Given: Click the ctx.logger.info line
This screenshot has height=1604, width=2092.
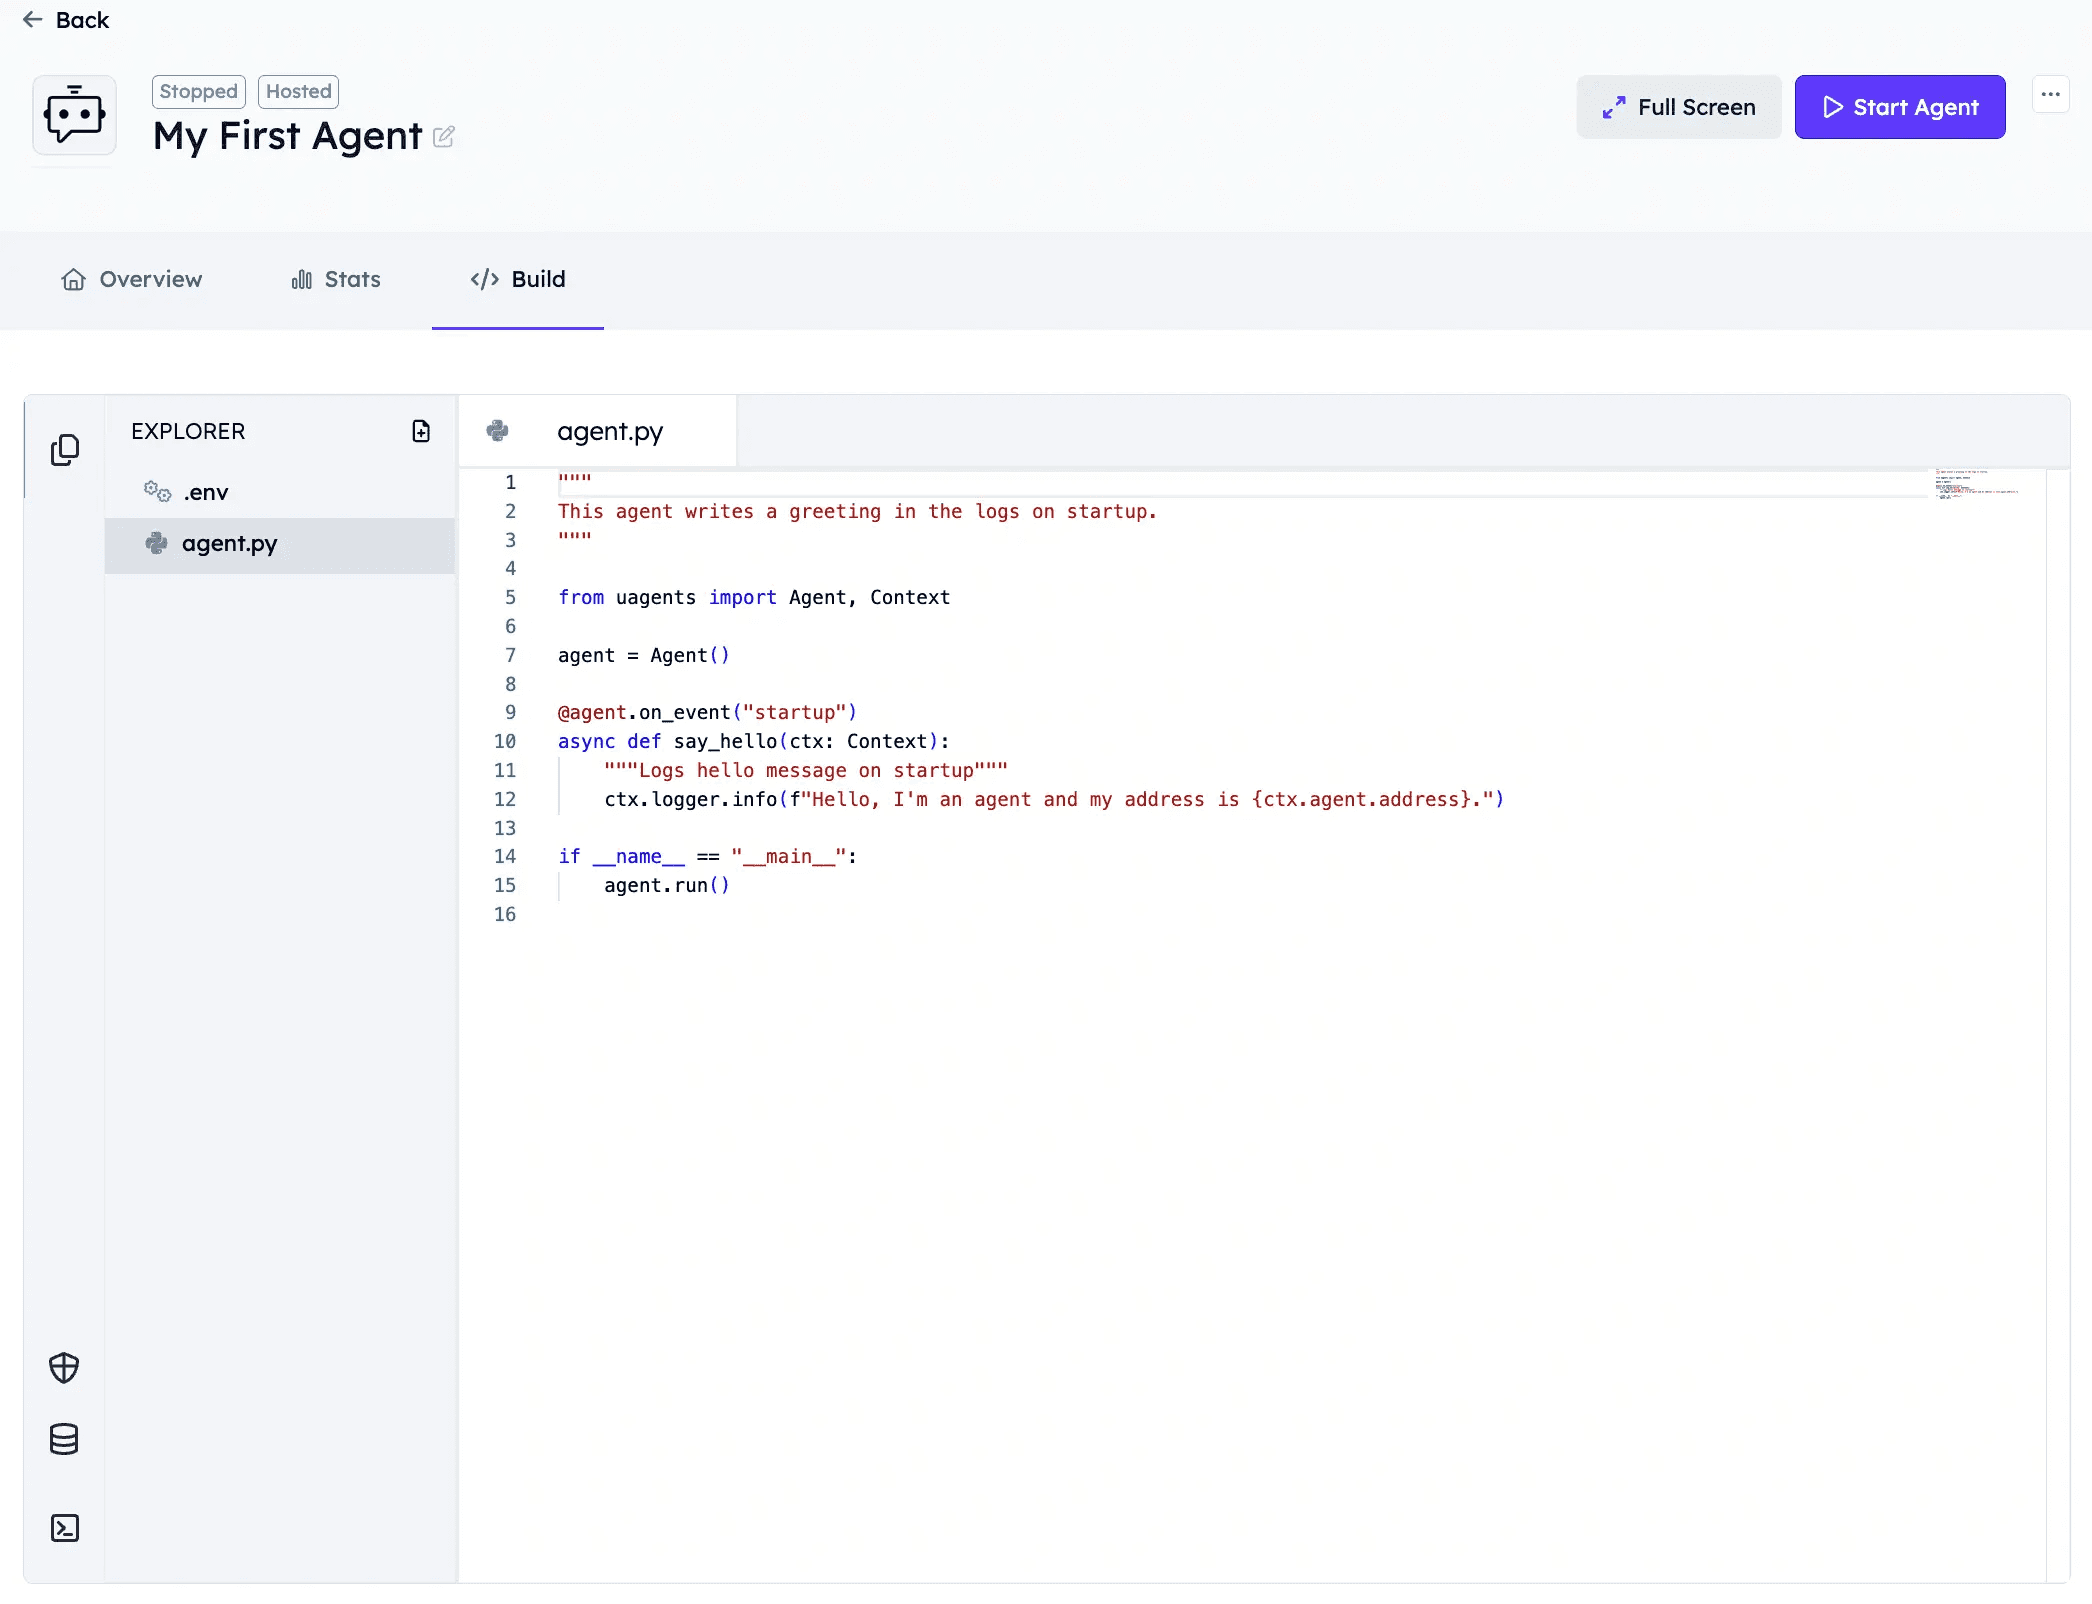Looking at the screenshot, I should tap(1054, 799).
